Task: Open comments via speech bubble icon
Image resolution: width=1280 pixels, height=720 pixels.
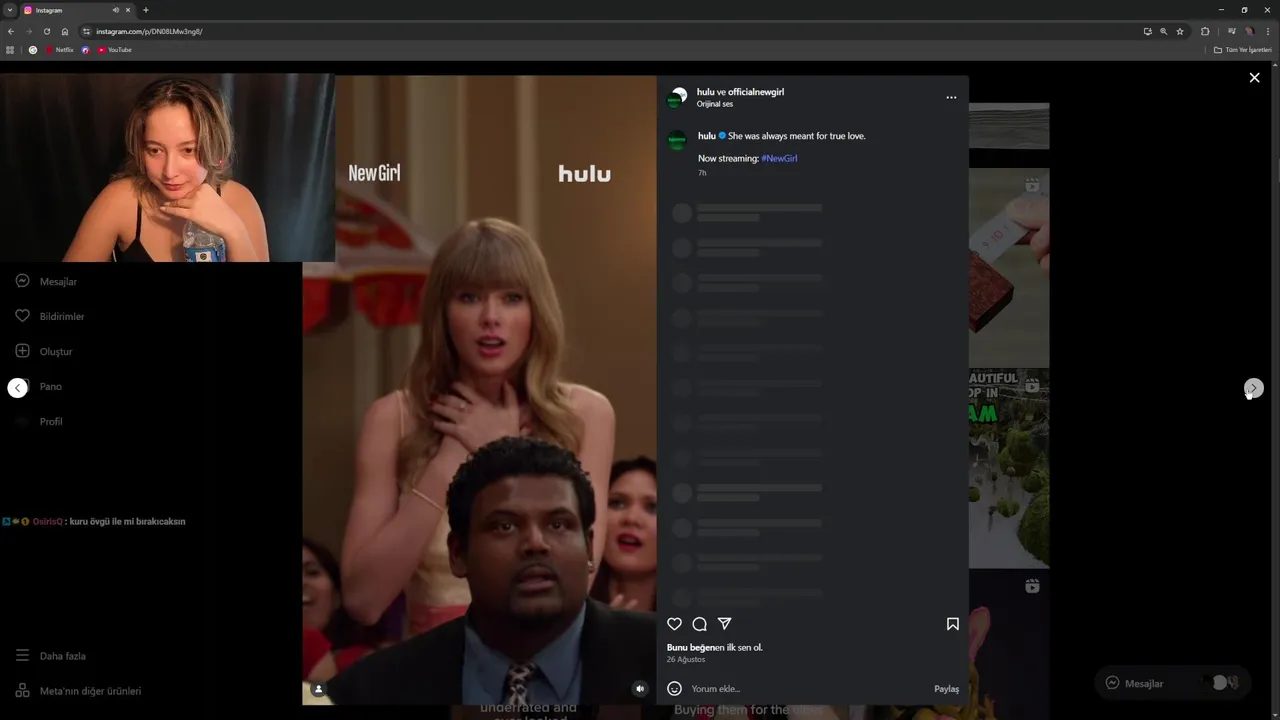Action: (x=700, y=624)
